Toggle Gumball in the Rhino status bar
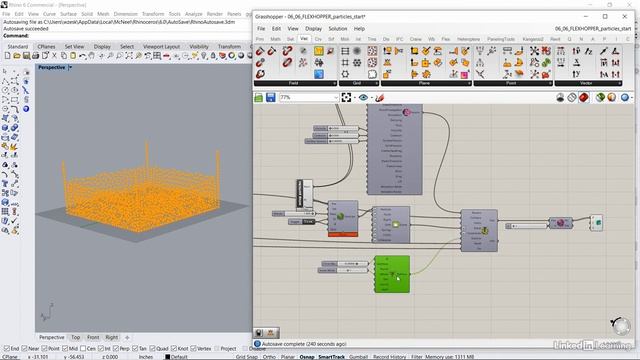640x360 pixels. (358, 357)
